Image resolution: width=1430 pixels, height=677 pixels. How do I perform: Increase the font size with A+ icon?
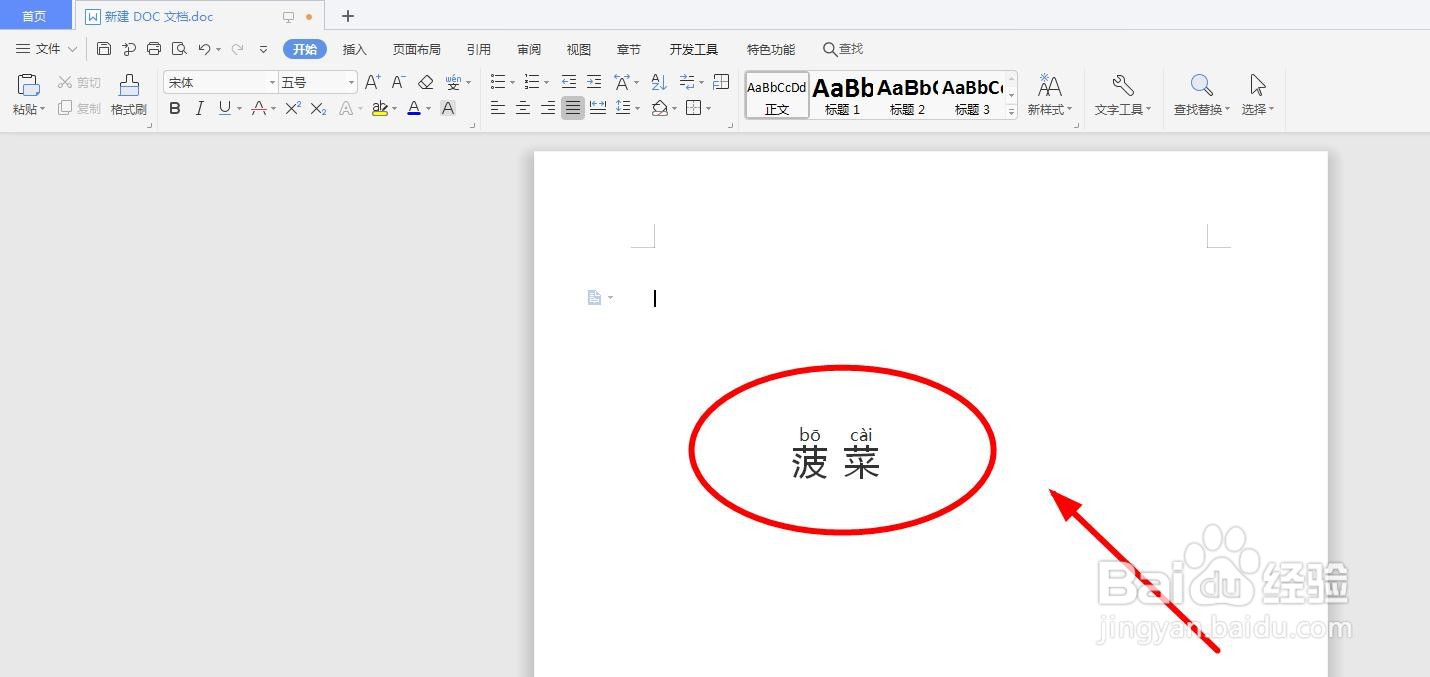371,81
